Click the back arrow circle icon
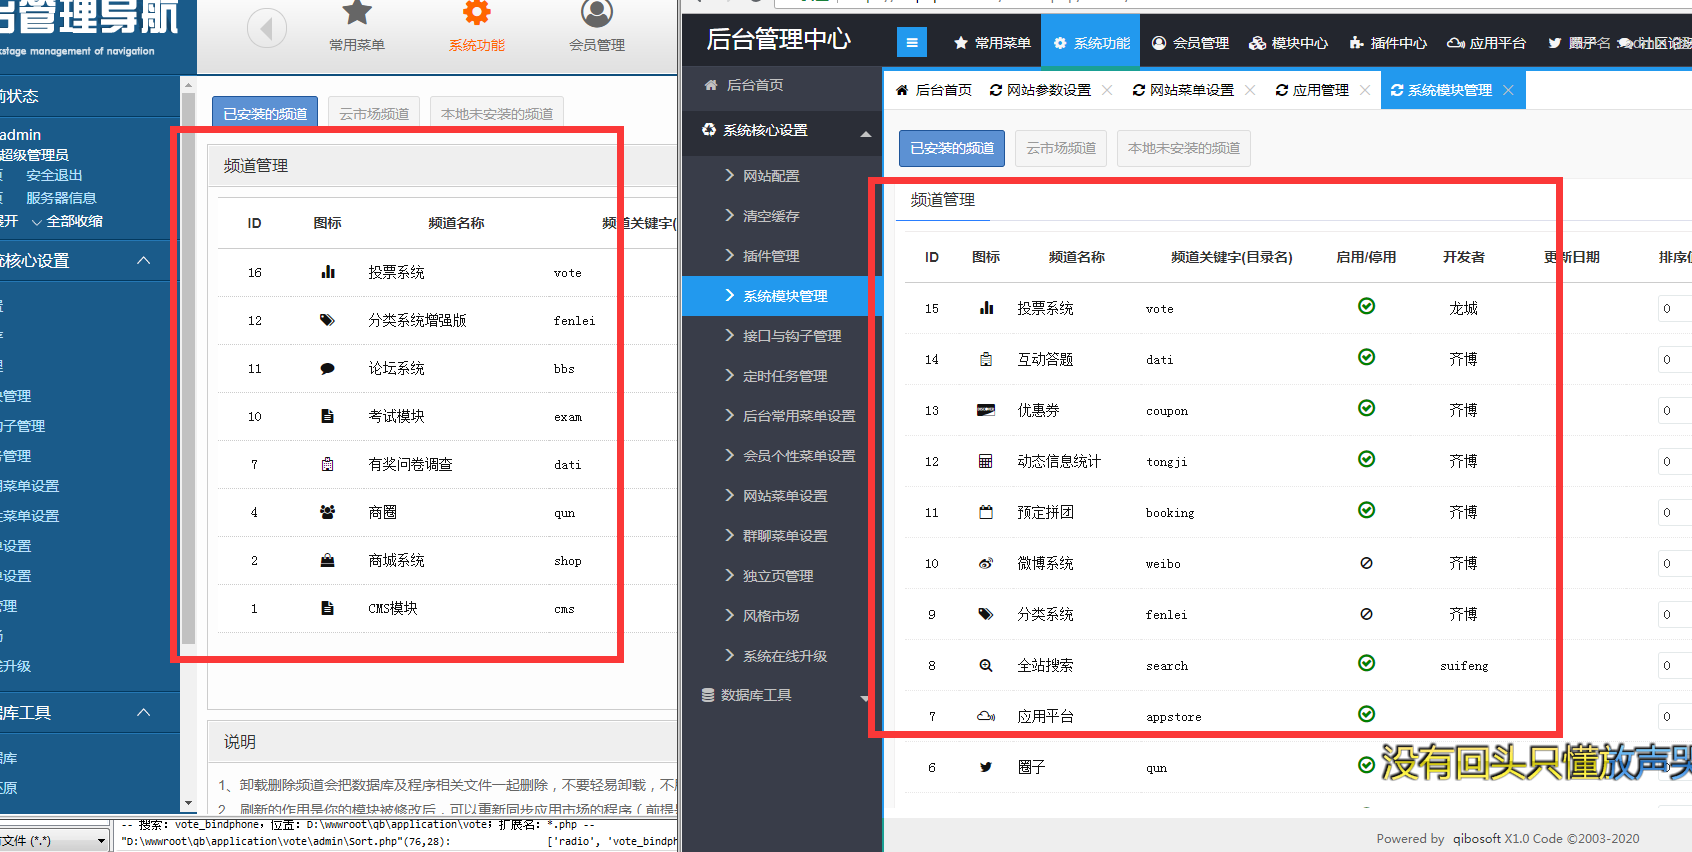 pyautogui.click(x=267, y=28)
